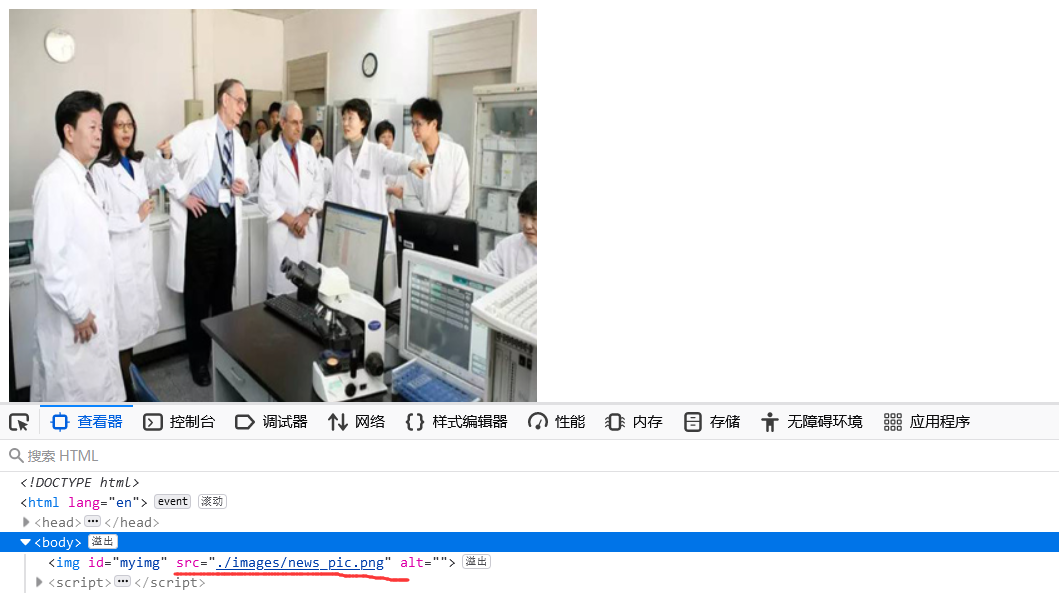Expand the head element node
Viewport: 1059px width, 593px height.
(26, 522)
